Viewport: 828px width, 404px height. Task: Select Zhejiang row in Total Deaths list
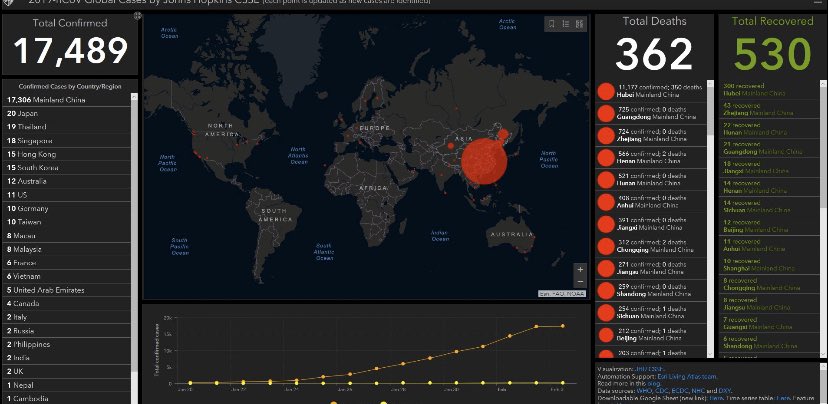click(651, 136)
